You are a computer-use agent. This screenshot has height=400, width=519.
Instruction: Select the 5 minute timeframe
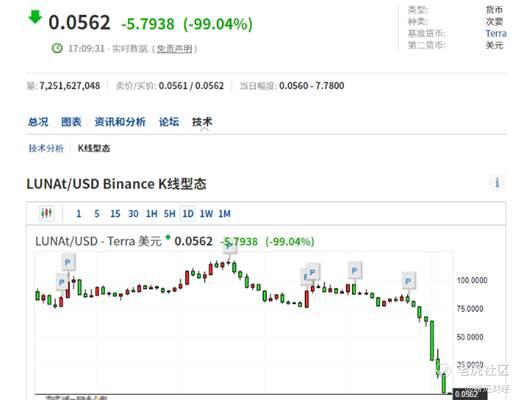coord(97,214)
